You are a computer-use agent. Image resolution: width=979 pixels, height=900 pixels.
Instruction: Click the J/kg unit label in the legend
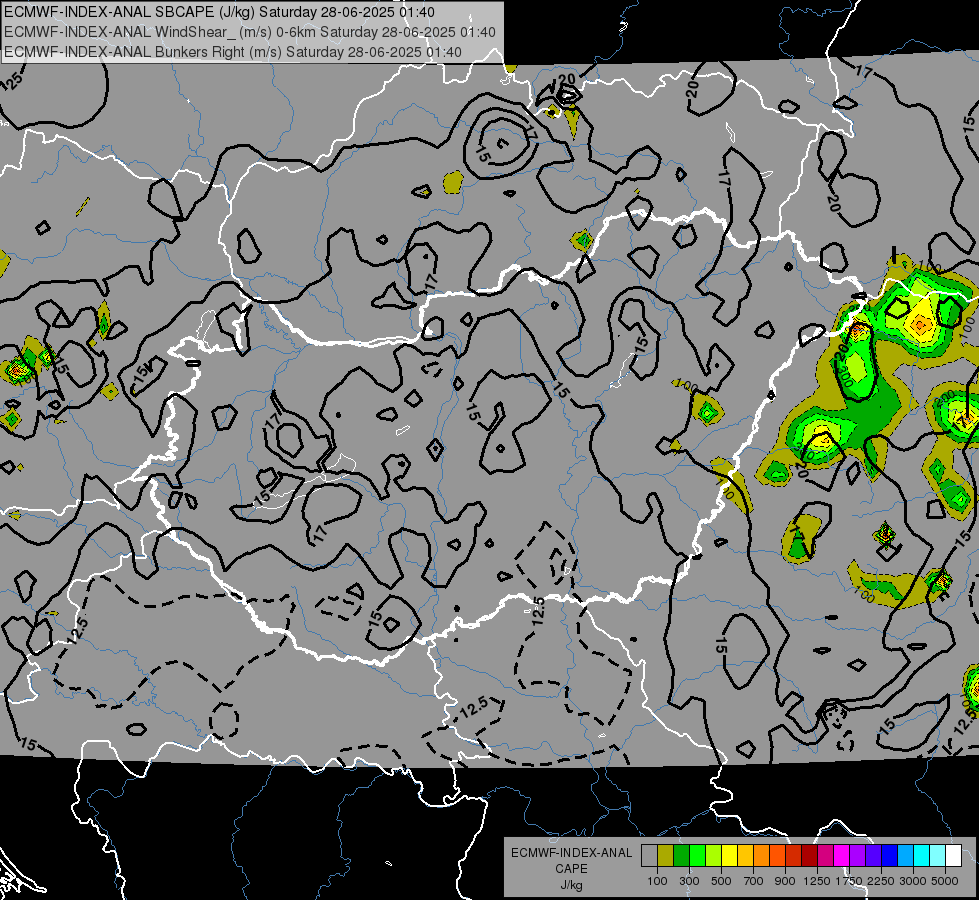[571, 885]
